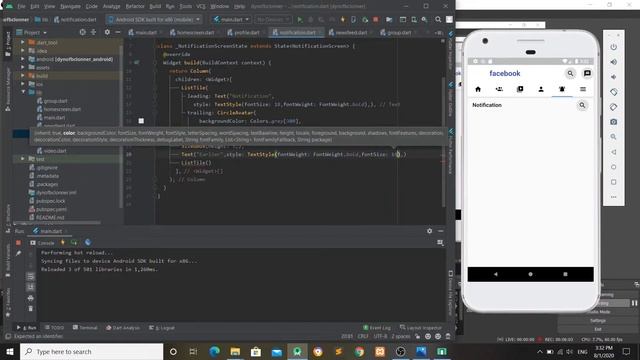Open DevTools blue icon in Run console bar
The height and width of the screenshot is (360, 640).
[x=88, y=242]
